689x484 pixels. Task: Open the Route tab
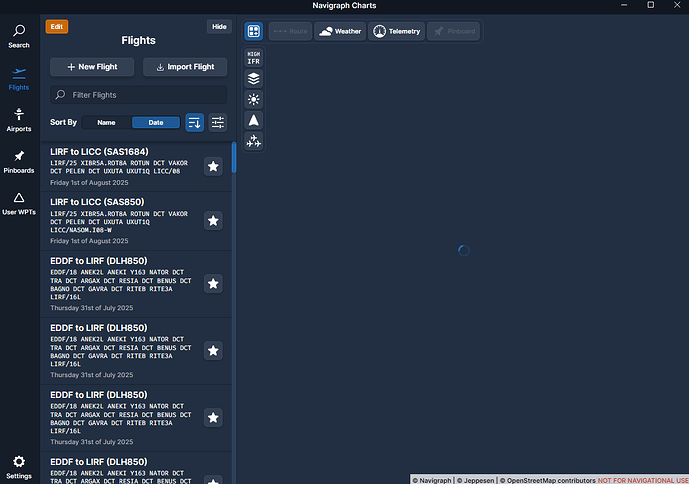coord(290,31)
